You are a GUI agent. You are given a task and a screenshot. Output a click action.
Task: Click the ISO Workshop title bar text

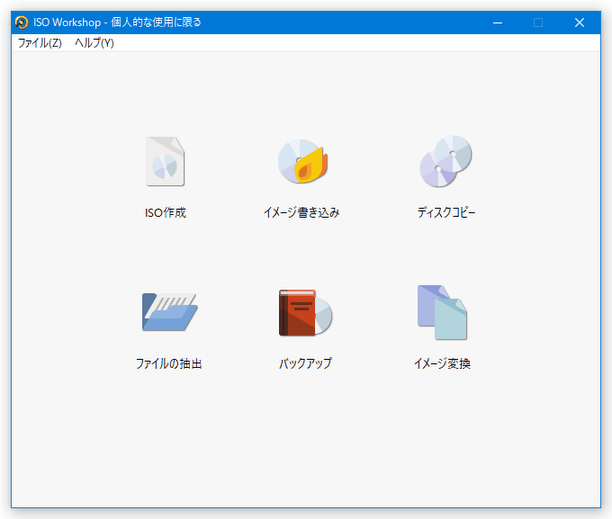click(117, 22)
